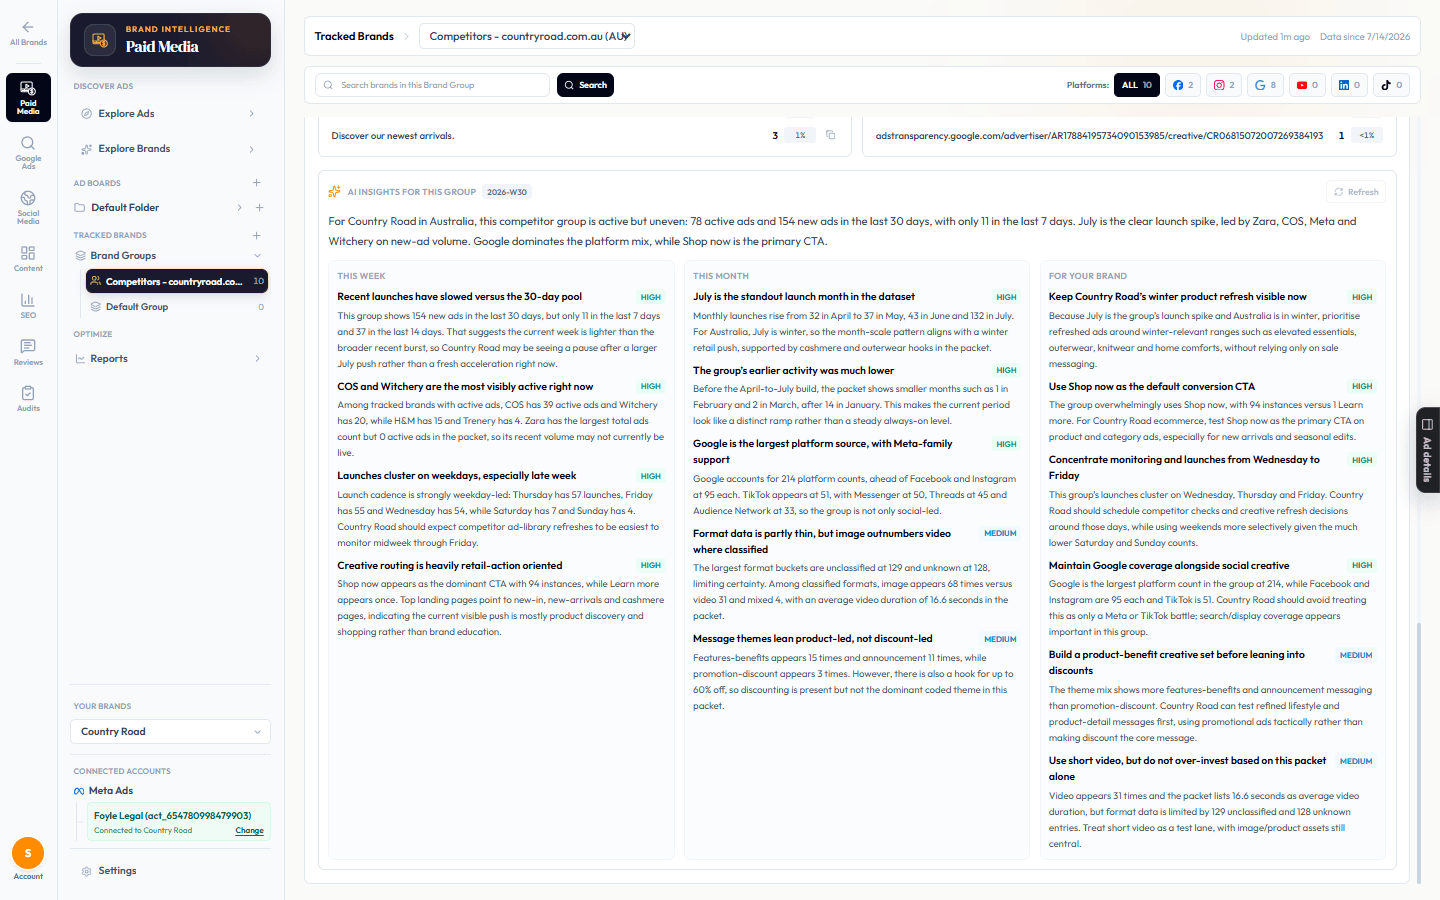Focus the brand search field
1440x900 pixels.
pyautogui.click(x=433, y=85)
